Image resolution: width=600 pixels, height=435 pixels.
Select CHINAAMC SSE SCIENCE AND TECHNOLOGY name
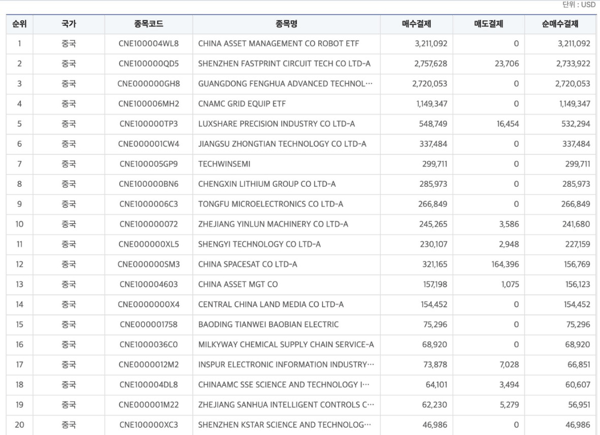pyautogui.click(x=284, y=384)
